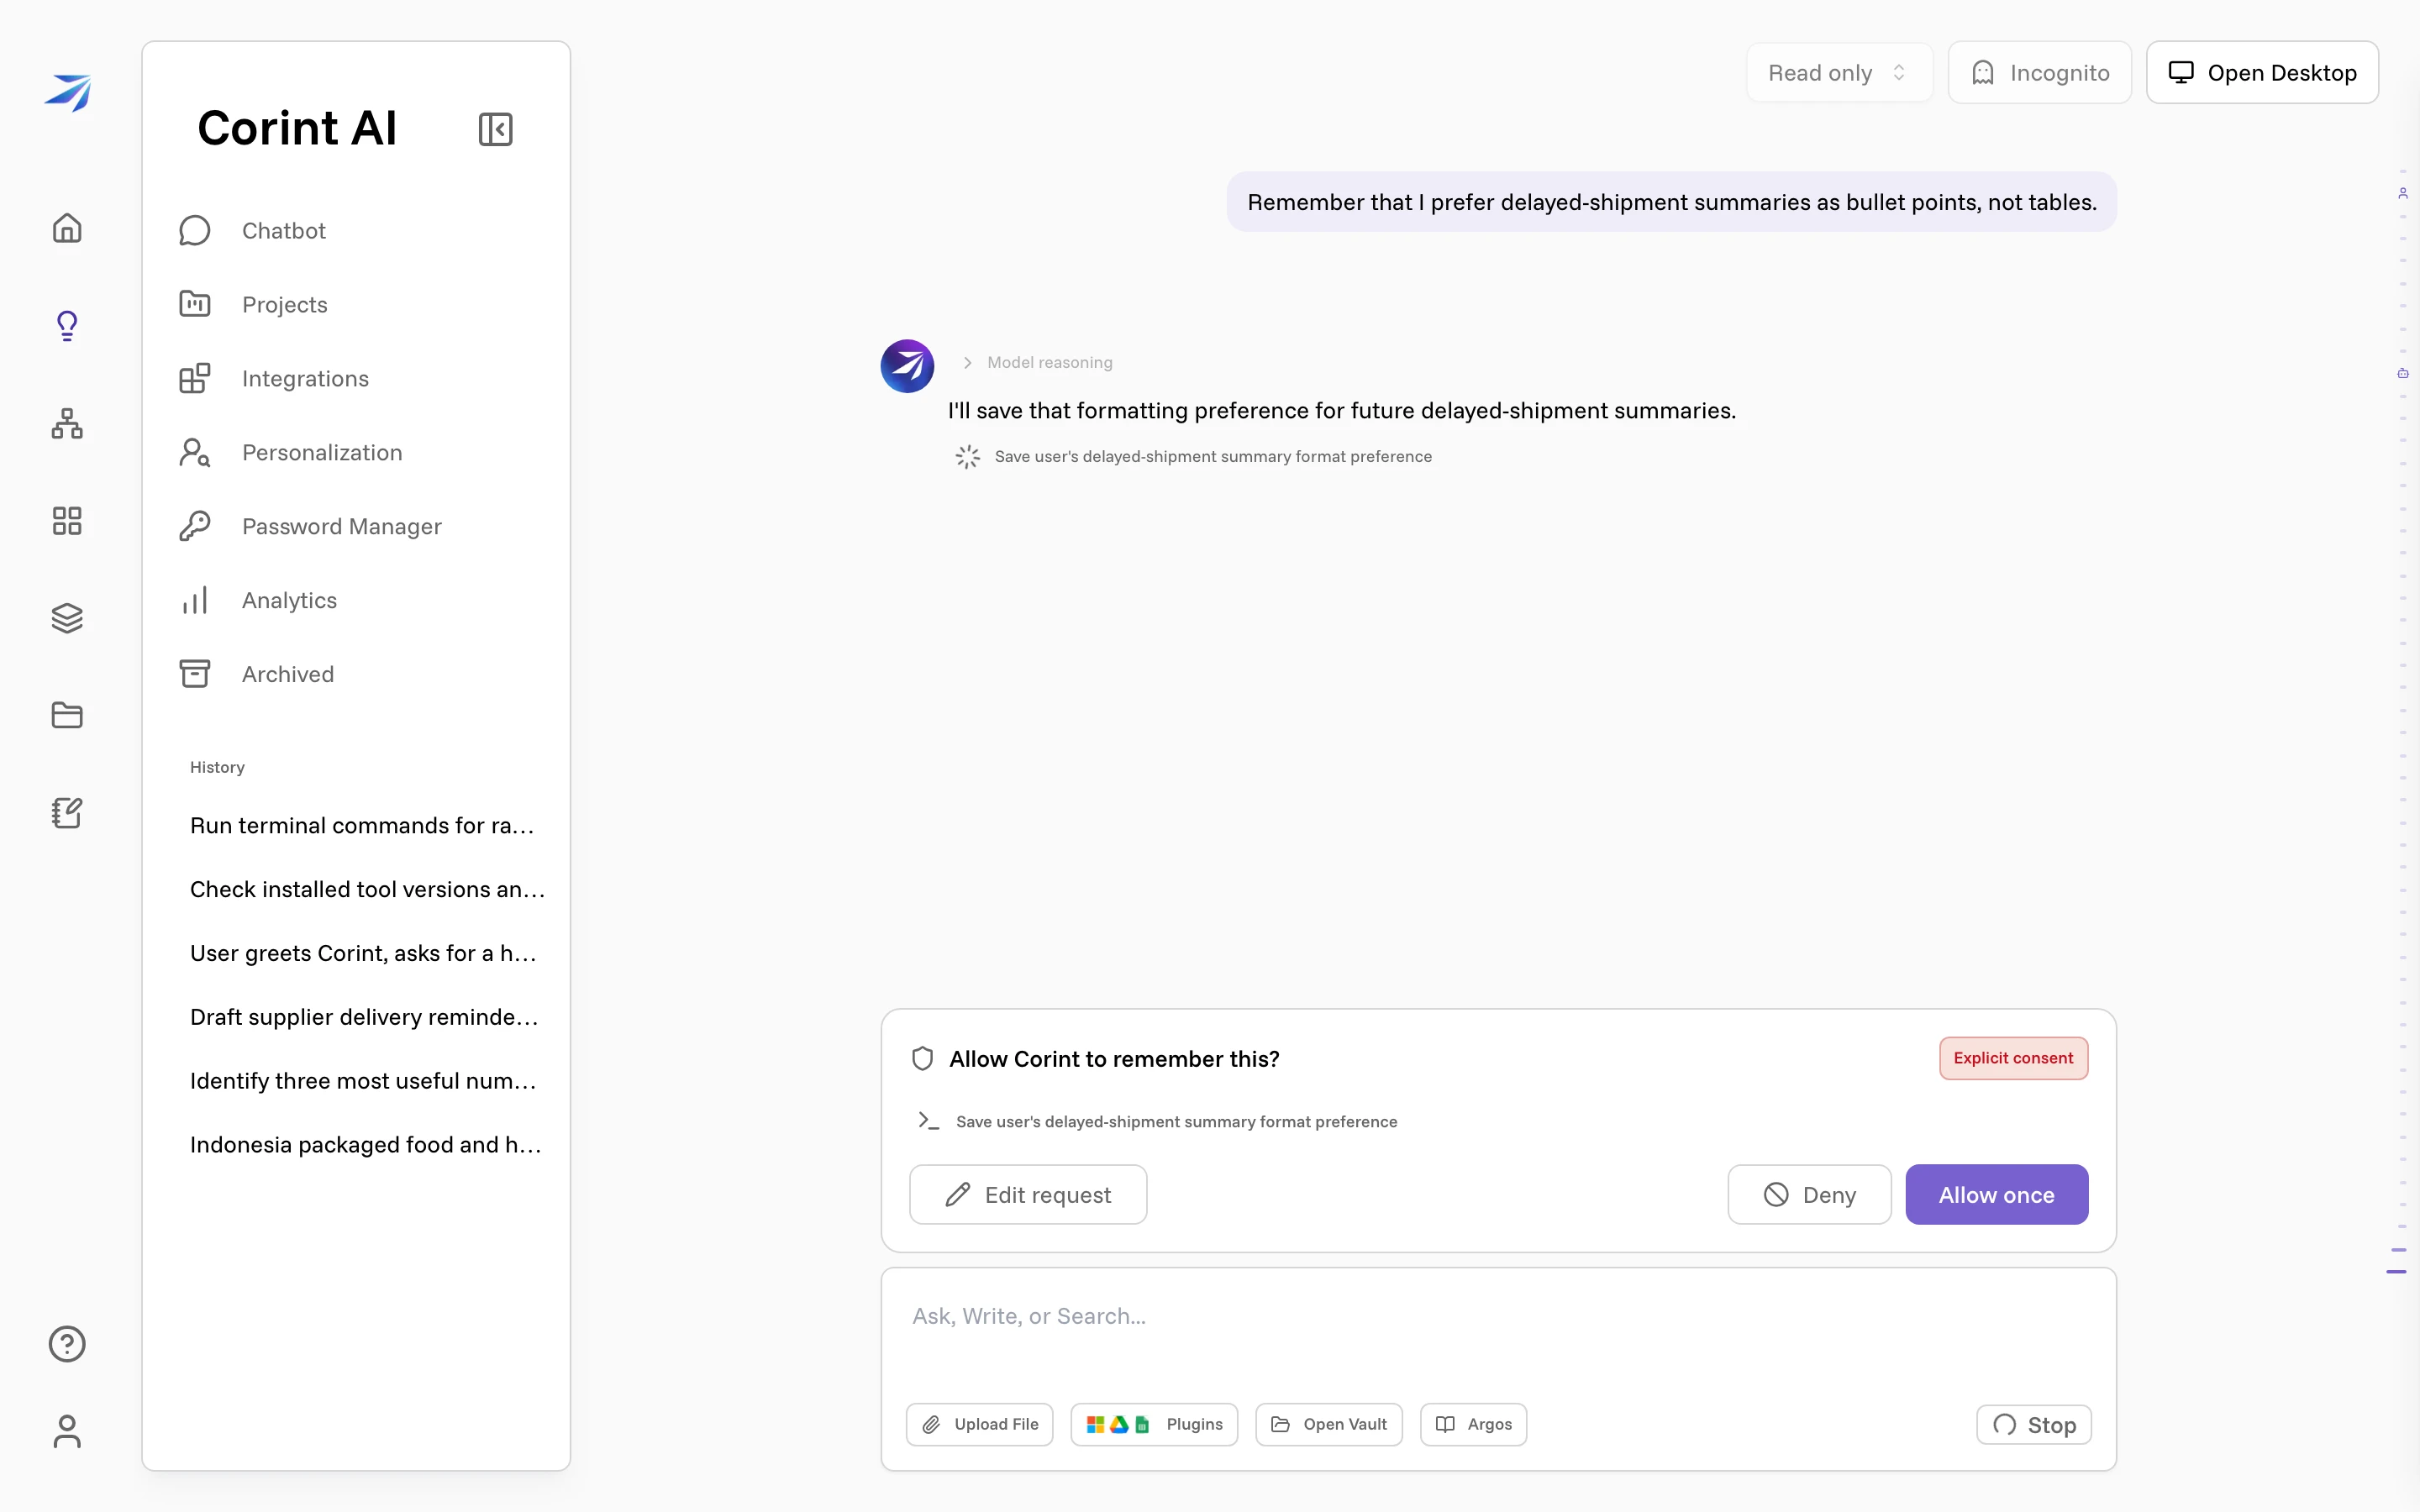This screenshot has height=1512, width=2420.
Task: Open history chat 'Indonesia packaged food and h...'
Action: 366,1146
